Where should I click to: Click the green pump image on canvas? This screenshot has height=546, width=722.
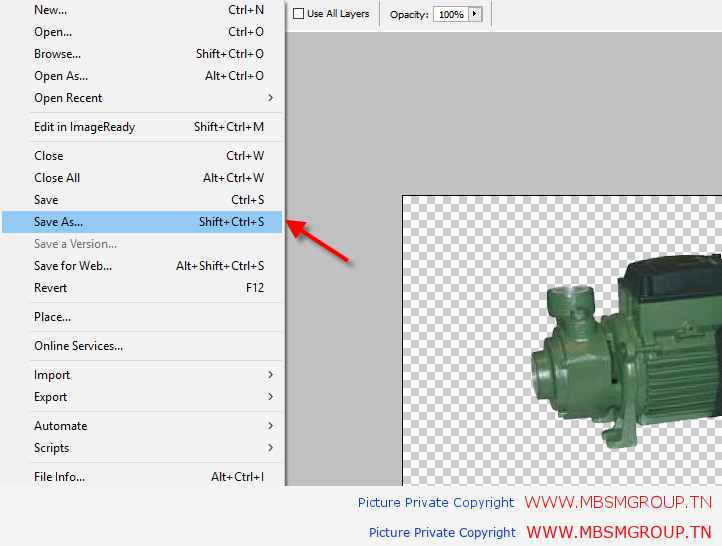(x=627, y=351)
